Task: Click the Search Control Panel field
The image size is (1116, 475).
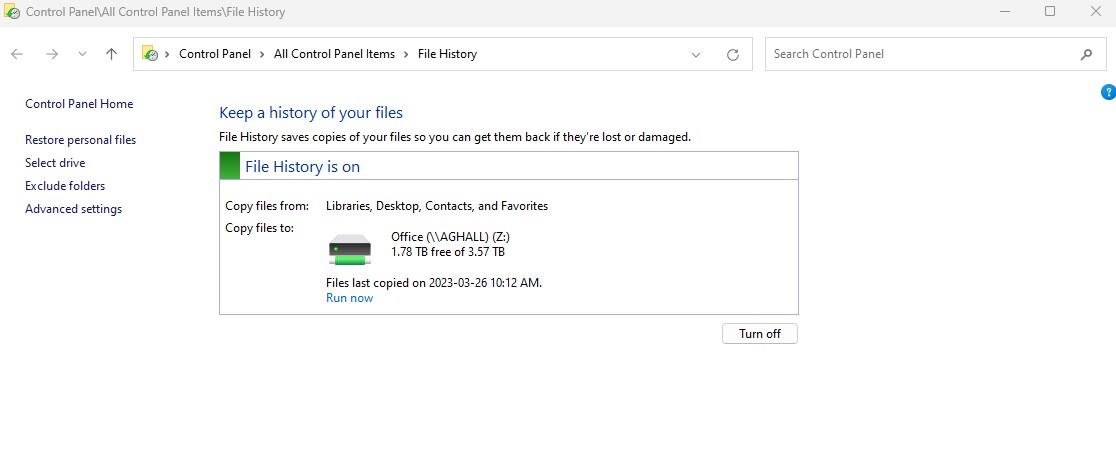Action: (x=920, y=54)
